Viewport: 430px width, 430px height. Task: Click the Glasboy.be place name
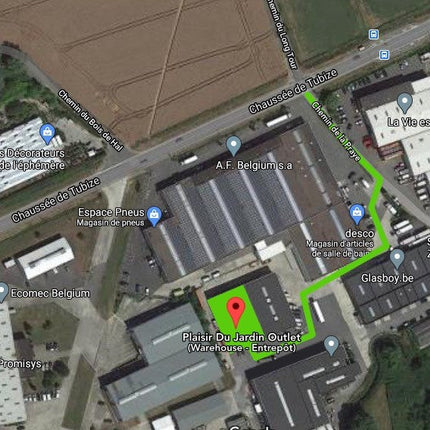tap(387, 278)
